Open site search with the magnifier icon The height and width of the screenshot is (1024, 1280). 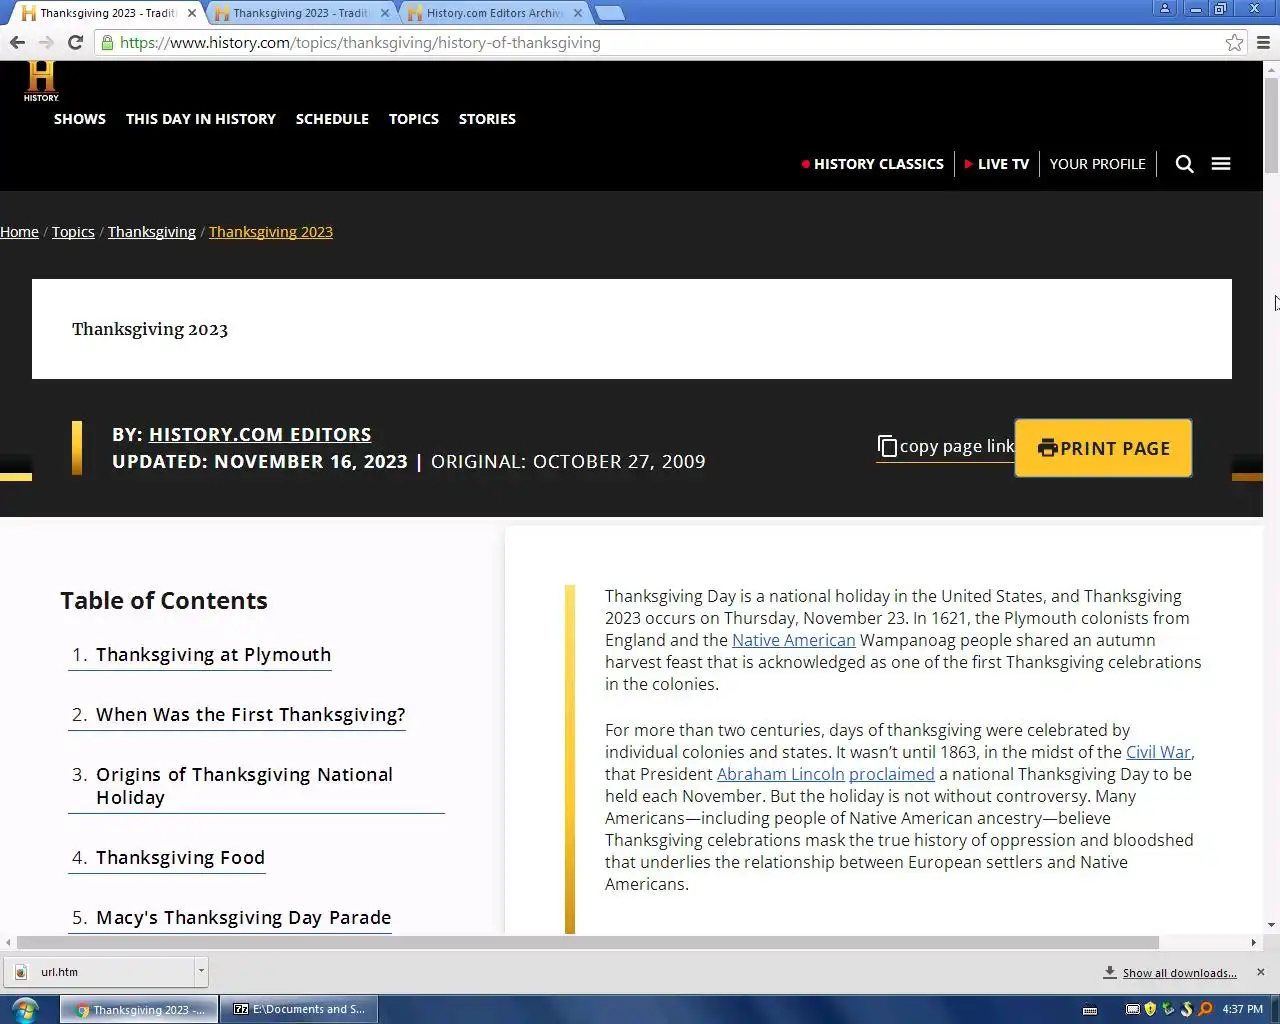[x=1184, y=164]
